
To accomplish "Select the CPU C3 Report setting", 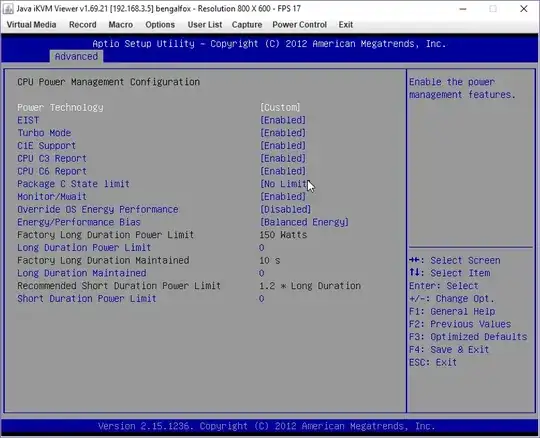I will click(52, 158).
